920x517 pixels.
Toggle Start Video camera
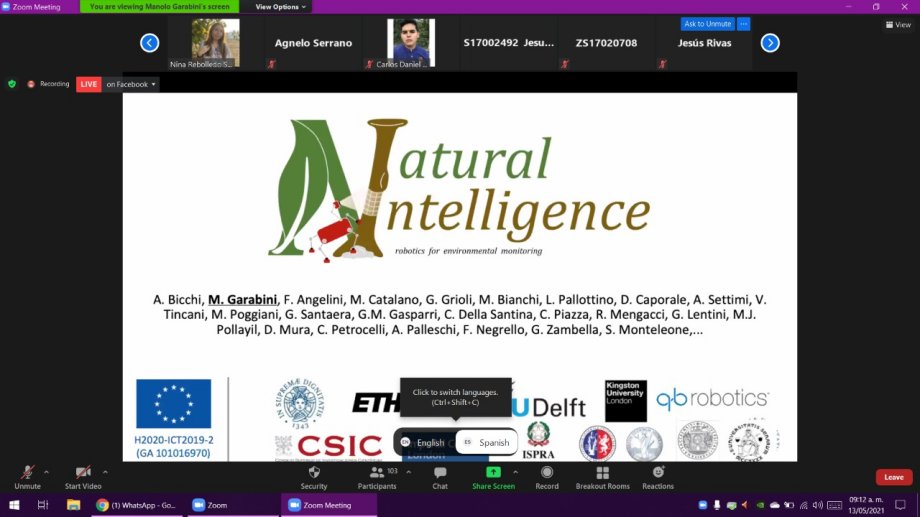coord(83,473)
